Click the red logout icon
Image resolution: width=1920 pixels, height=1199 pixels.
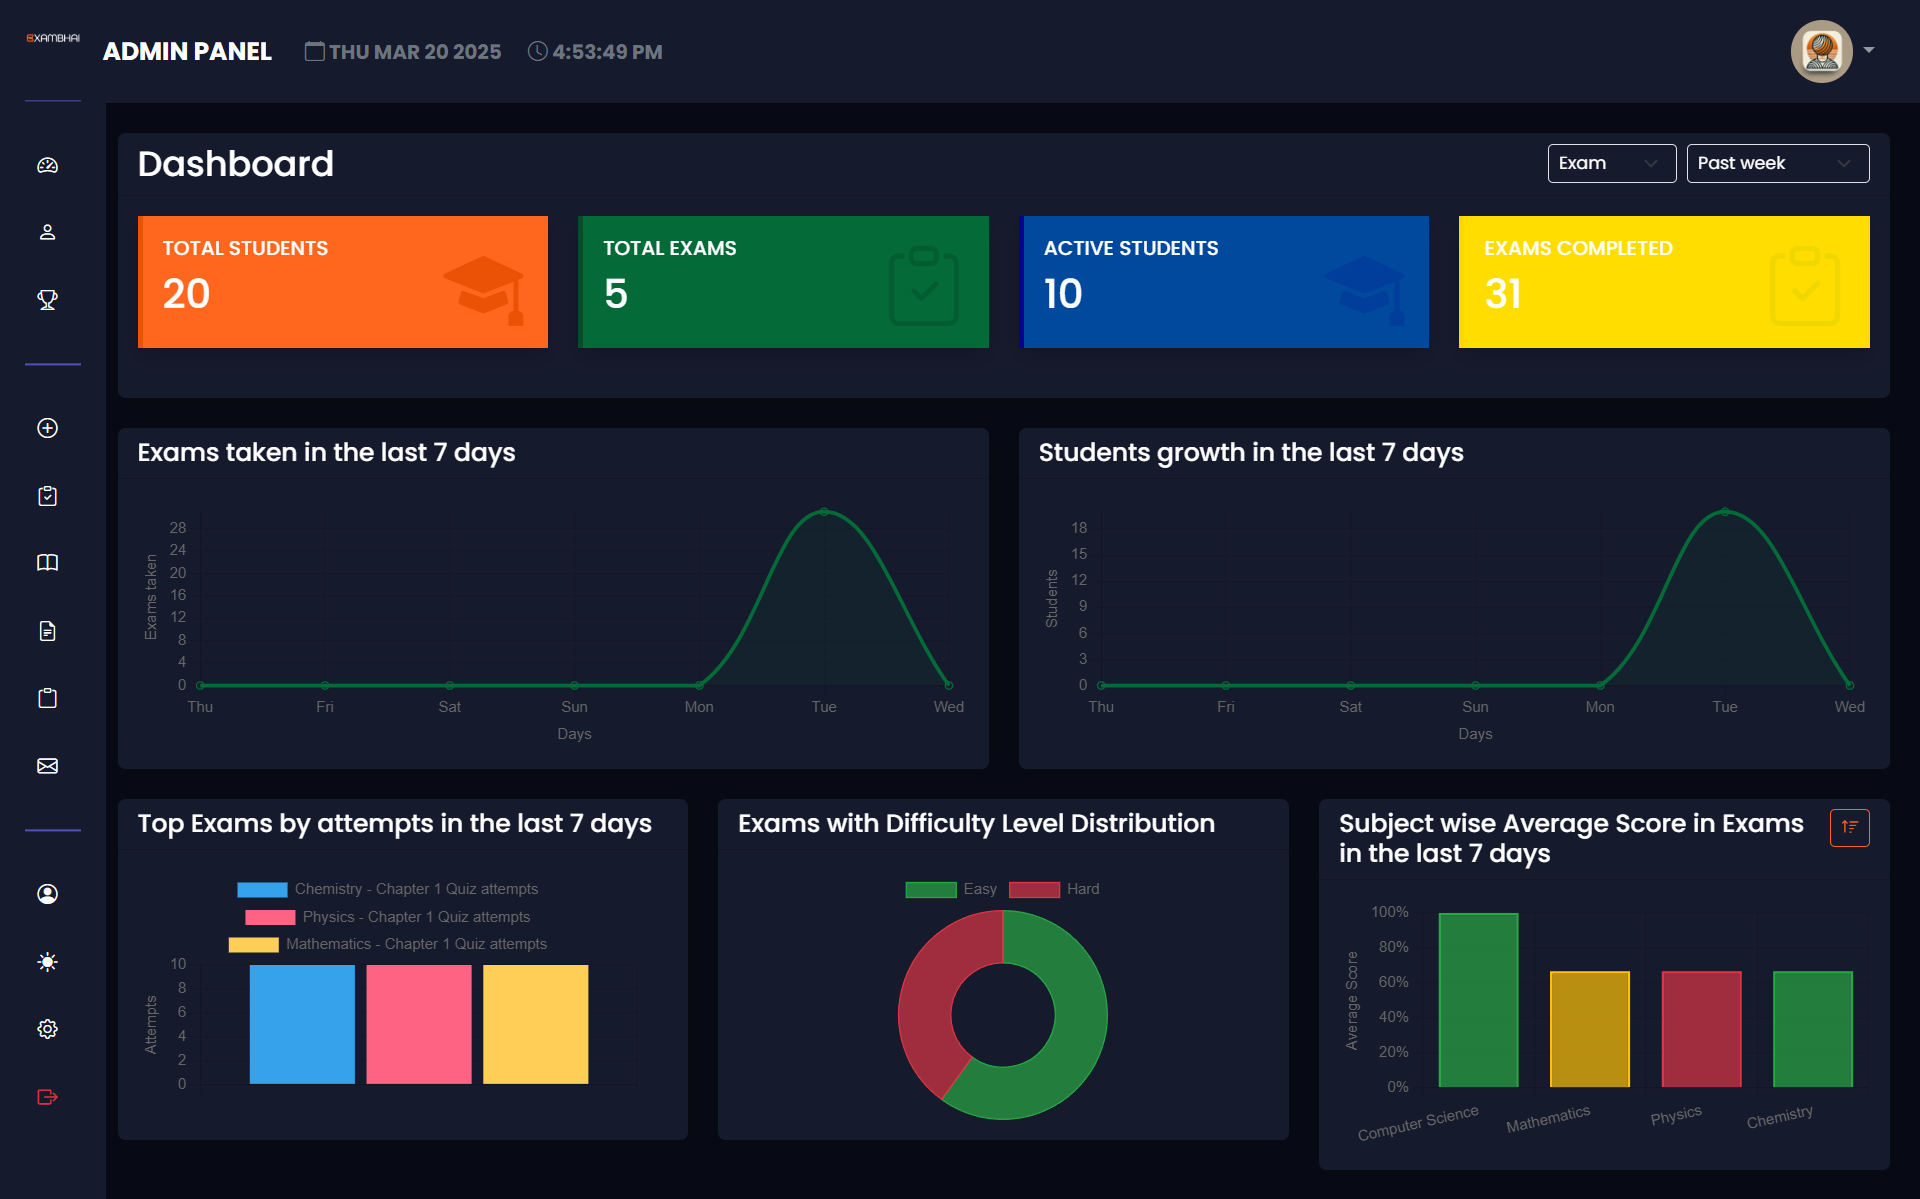click(47, 1097)
